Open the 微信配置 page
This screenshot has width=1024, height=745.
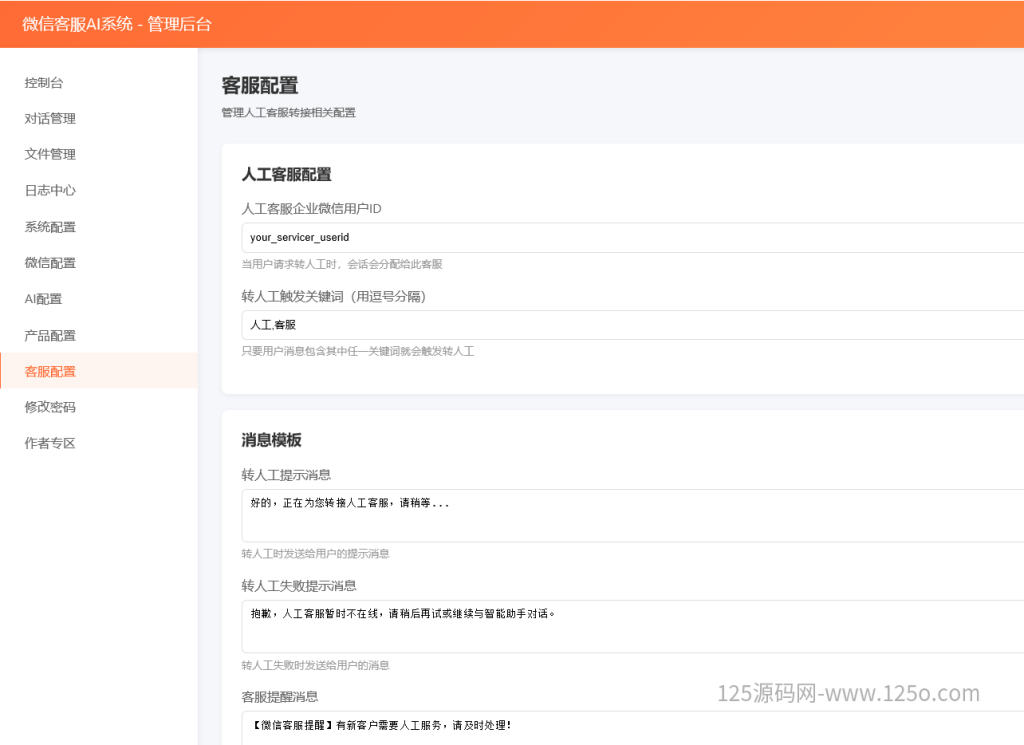coord(50,263)
